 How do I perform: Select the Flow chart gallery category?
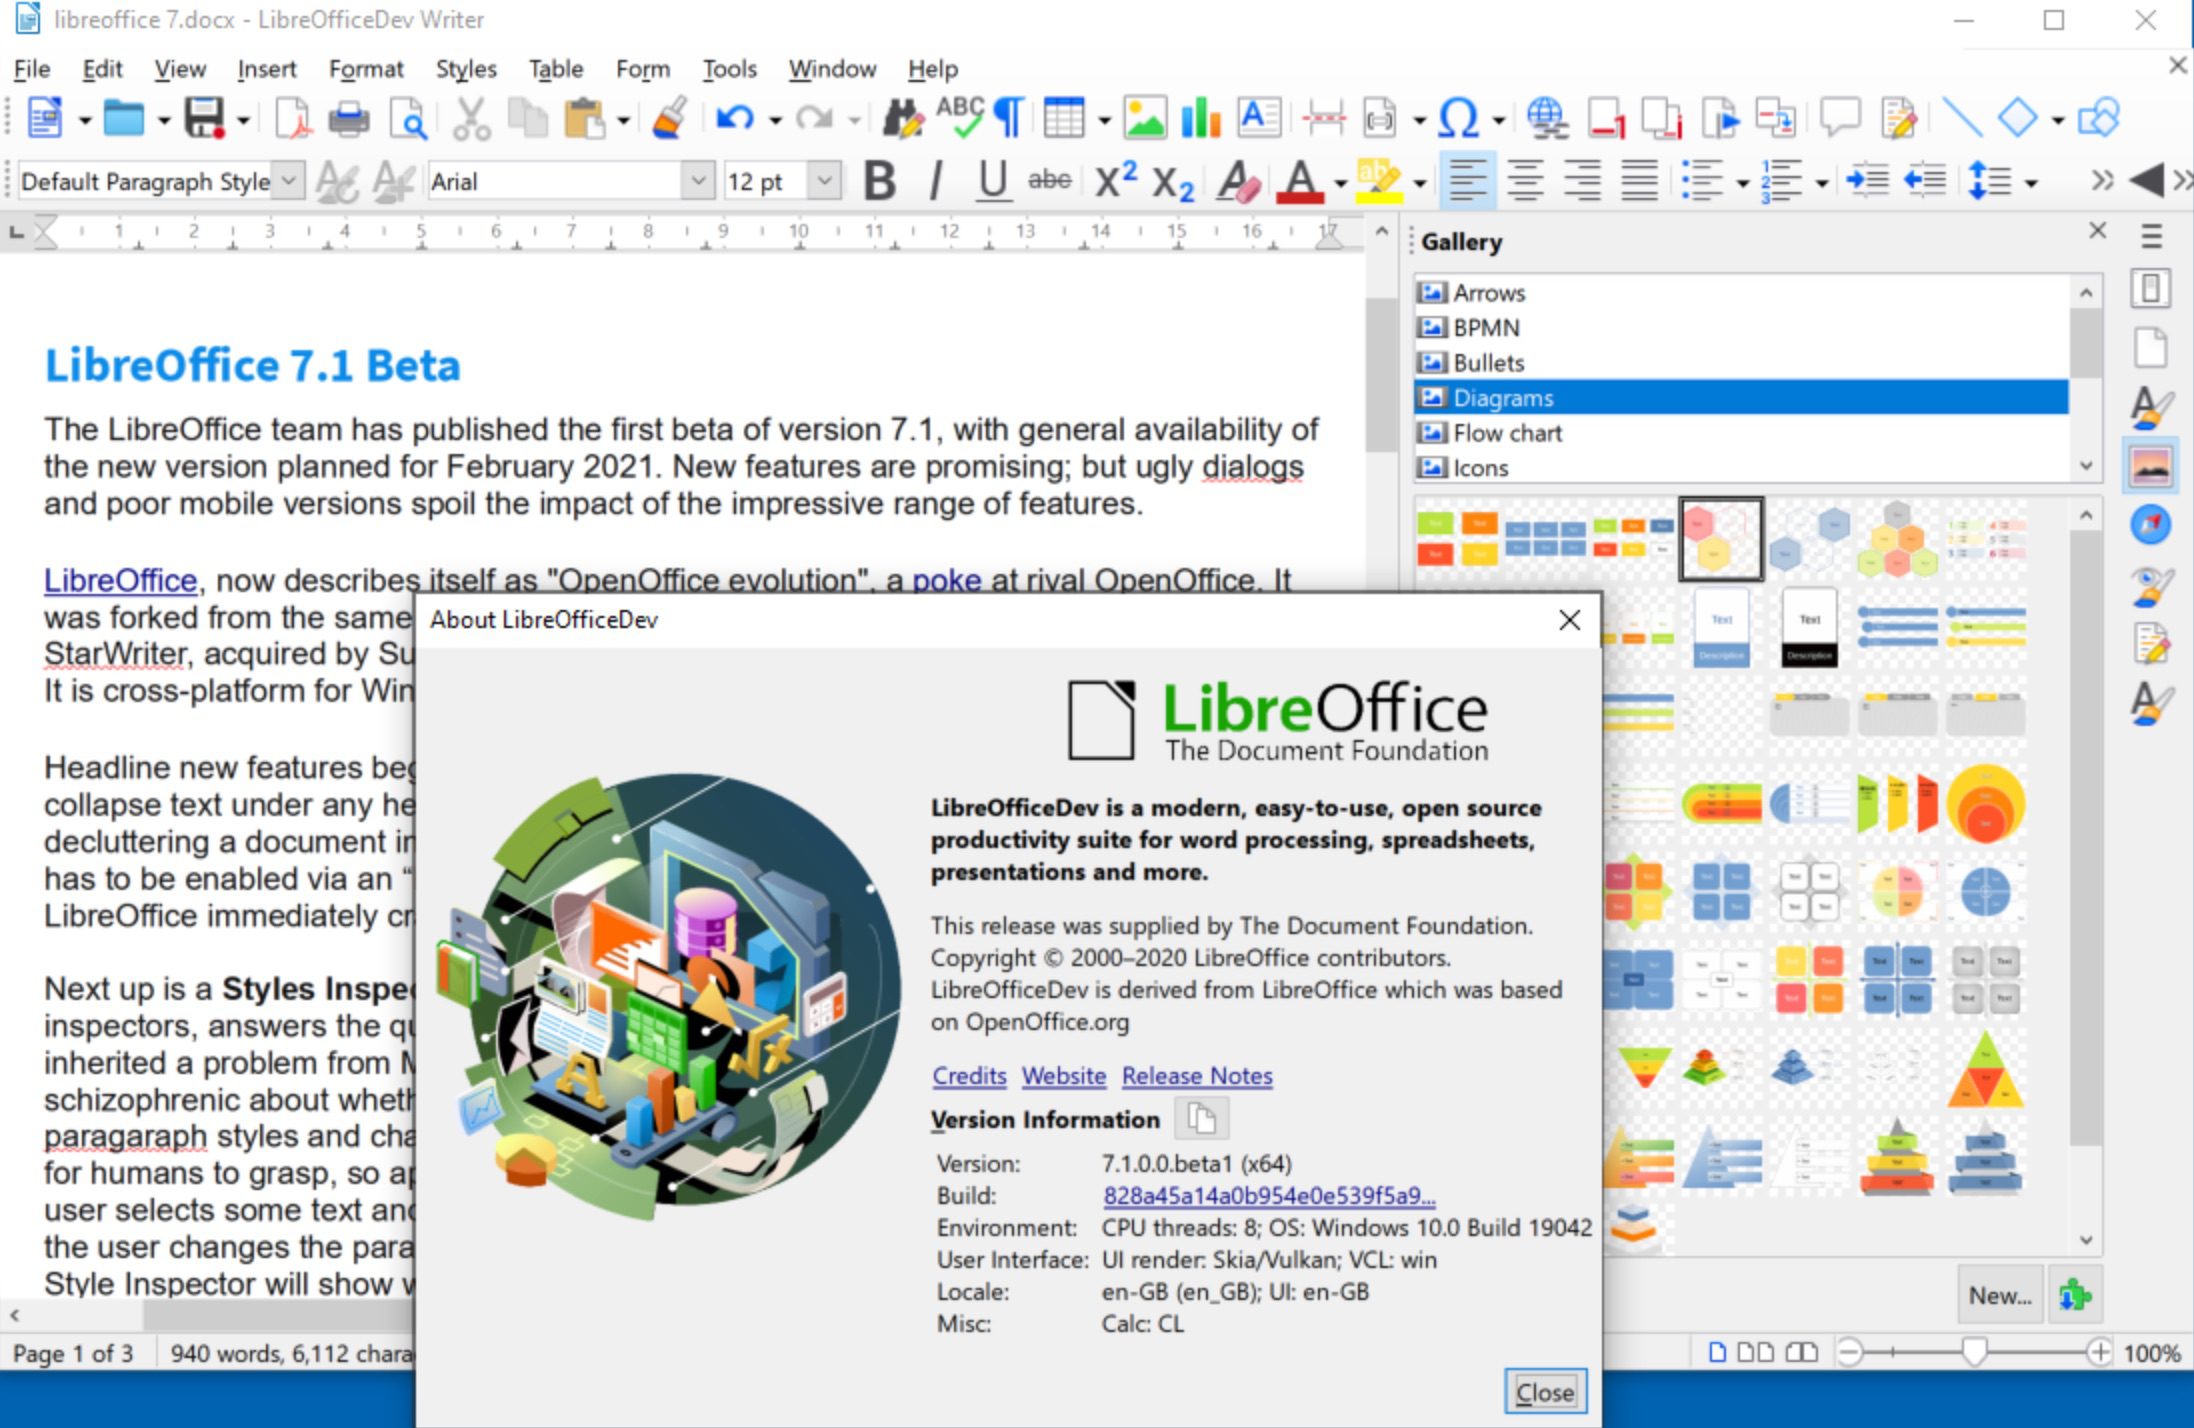(1506, 433)
